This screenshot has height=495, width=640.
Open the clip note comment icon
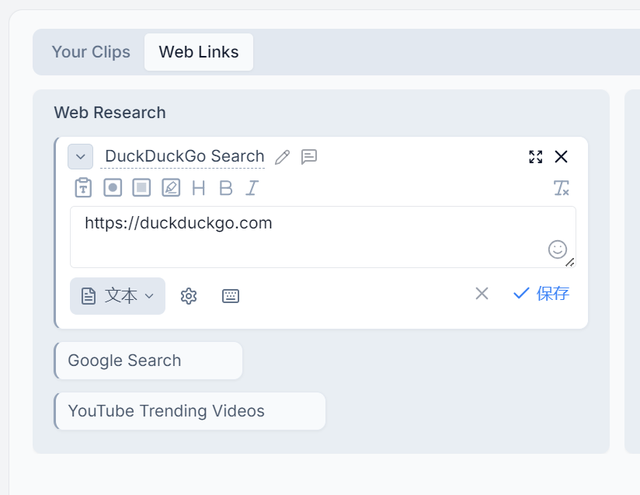click(x=309, y=157)
